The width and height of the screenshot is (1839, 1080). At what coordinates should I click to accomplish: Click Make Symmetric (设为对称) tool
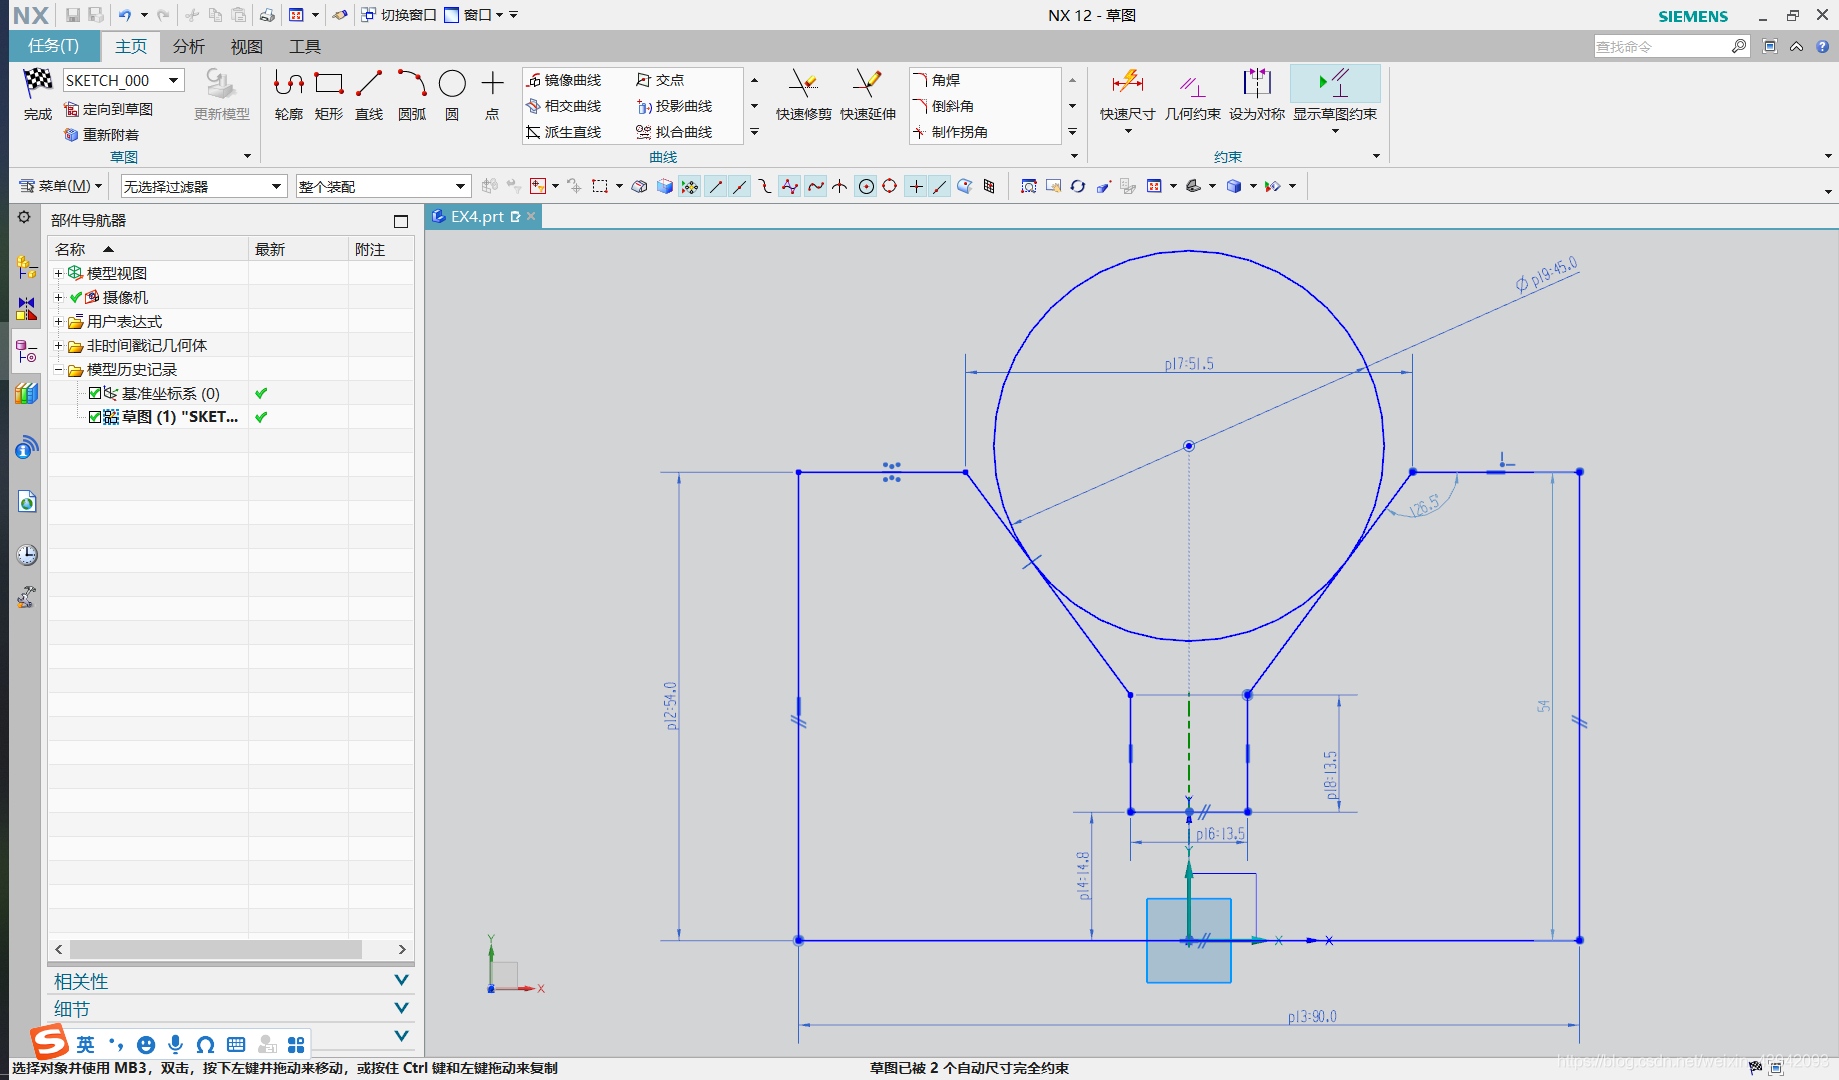1256,95
